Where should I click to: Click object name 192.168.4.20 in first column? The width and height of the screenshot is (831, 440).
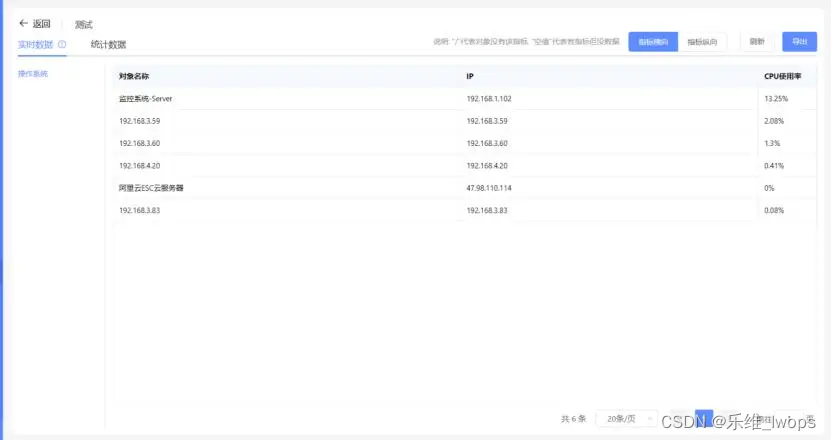[139, 165]
